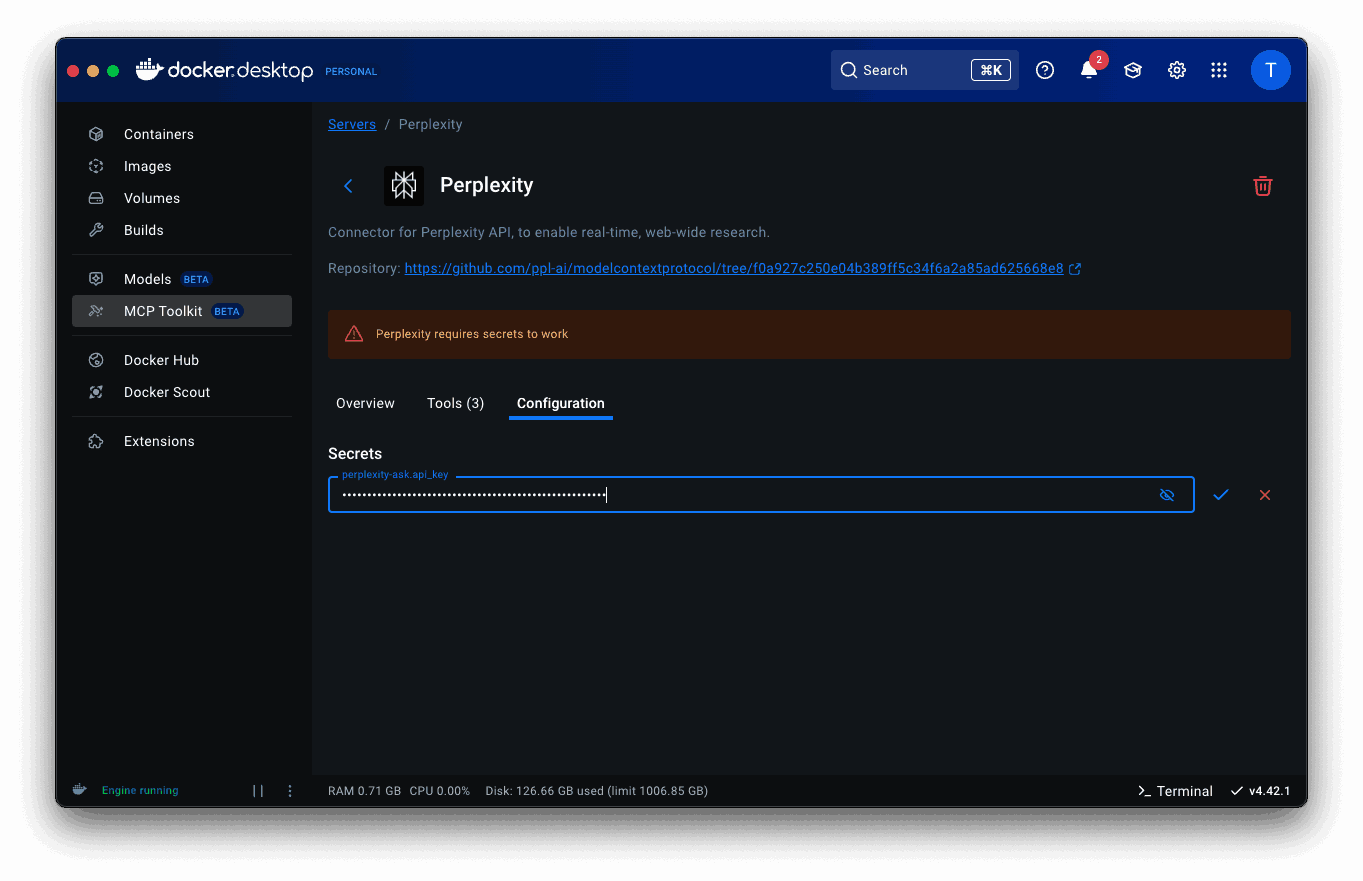This screenshot has width=1363, height=881.
Task: Toggle visibility of the perplexity-ask api_key secret
Action: [x=1167, y=494]
